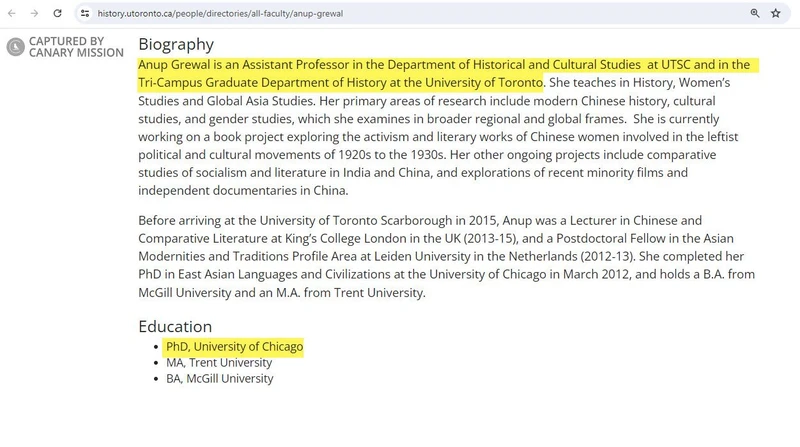Open site information icon in address bar
The width and height of the screenshot is (800, 447).
click(x=85, y=13)
